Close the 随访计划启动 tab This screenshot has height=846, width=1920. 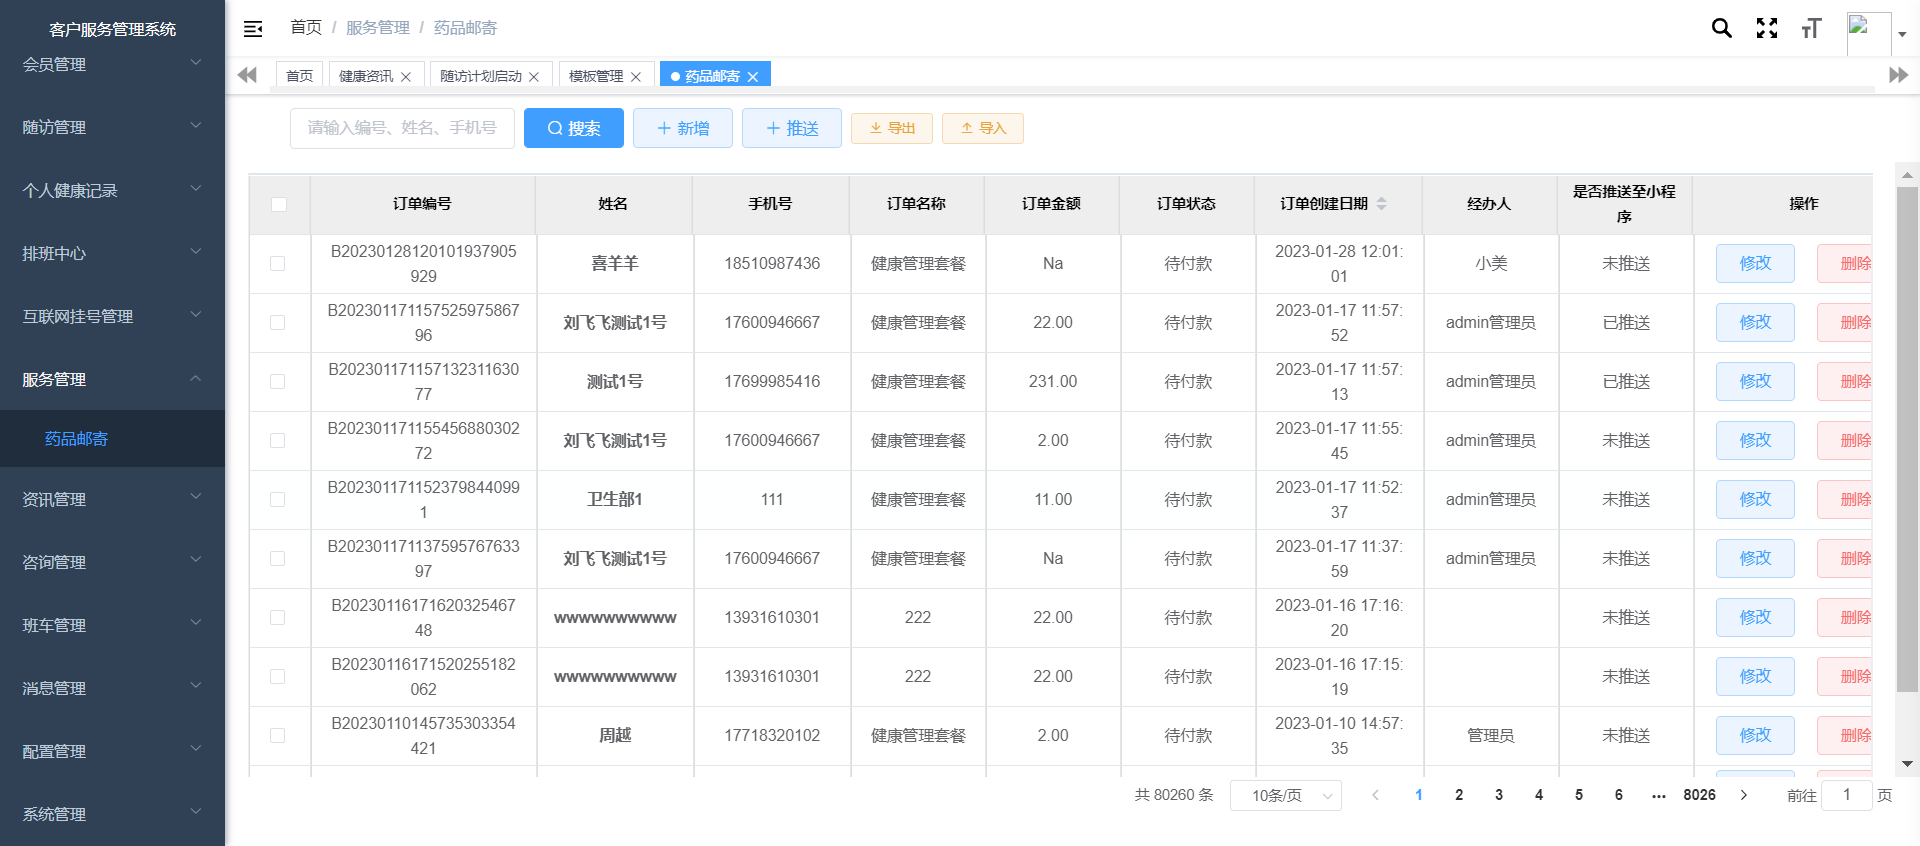pyautogui.click(x=534, y=77)
